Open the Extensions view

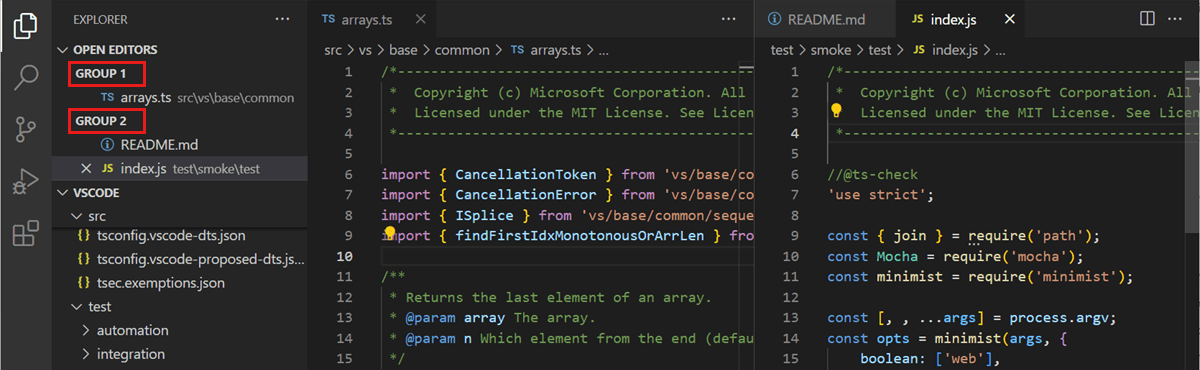(26, 234)
